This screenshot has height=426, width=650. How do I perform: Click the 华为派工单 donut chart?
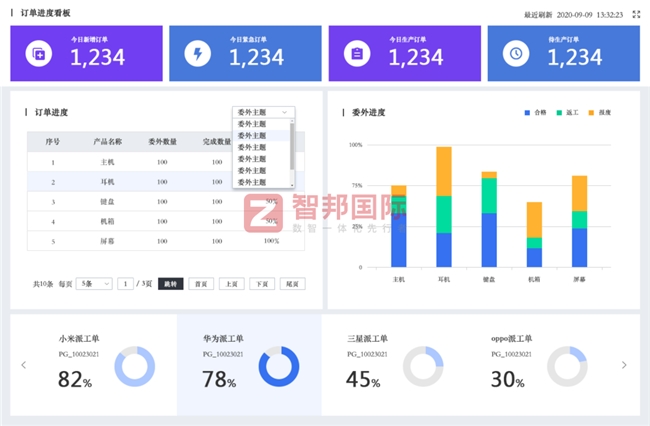279,367
